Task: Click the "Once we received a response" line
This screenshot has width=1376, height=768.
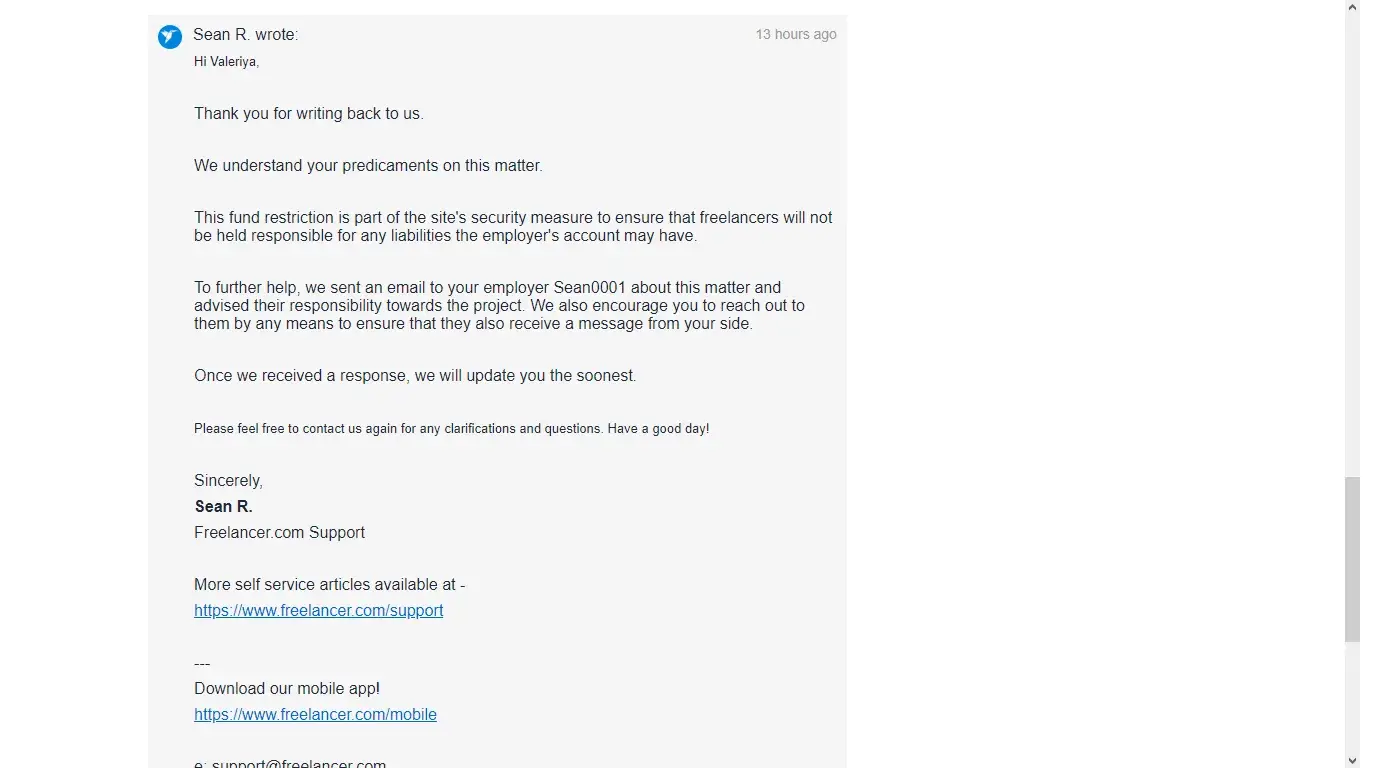Action: [414, 376]
